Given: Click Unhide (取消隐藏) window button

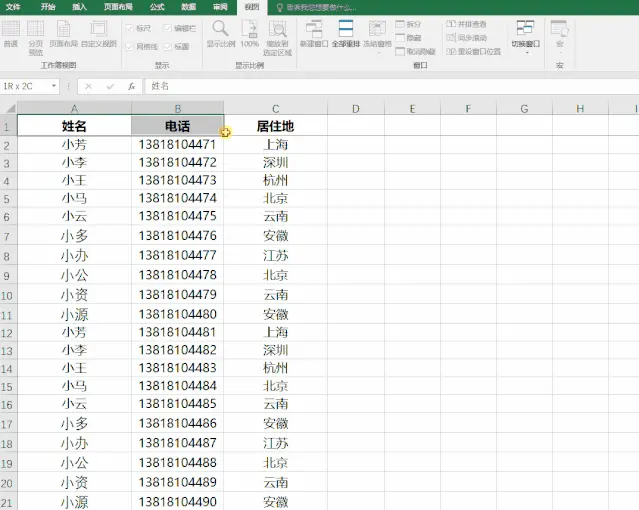Looking at the screenshot, I should click(x=415, y=51).
